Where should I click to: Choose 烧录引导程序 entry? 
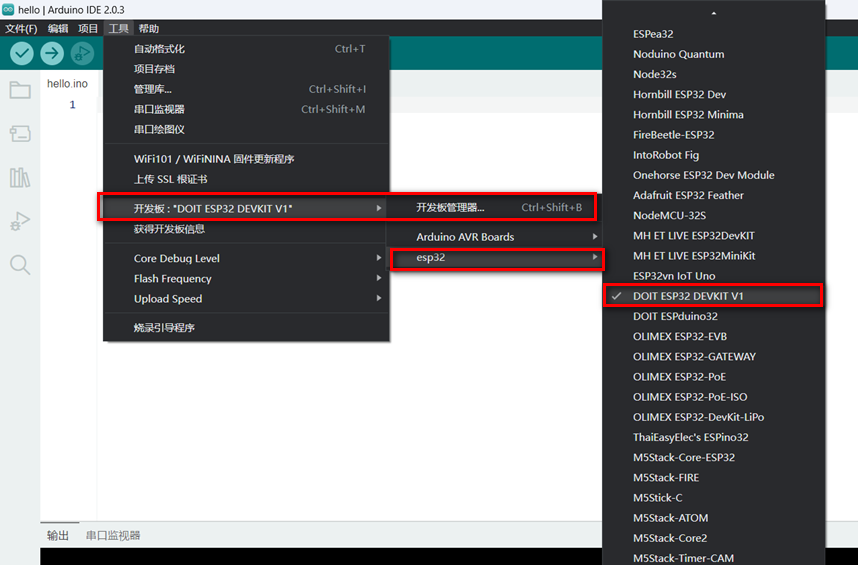pyautogui.click(x=246, y=328)
